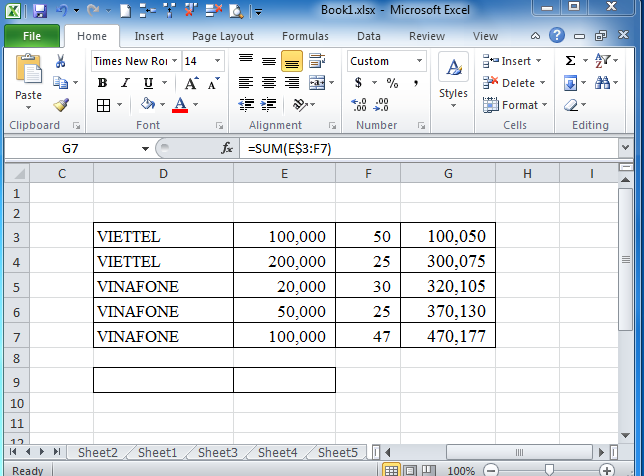The image size is (644, 476).
Task: Open the File tab
Action: [32, 36]
